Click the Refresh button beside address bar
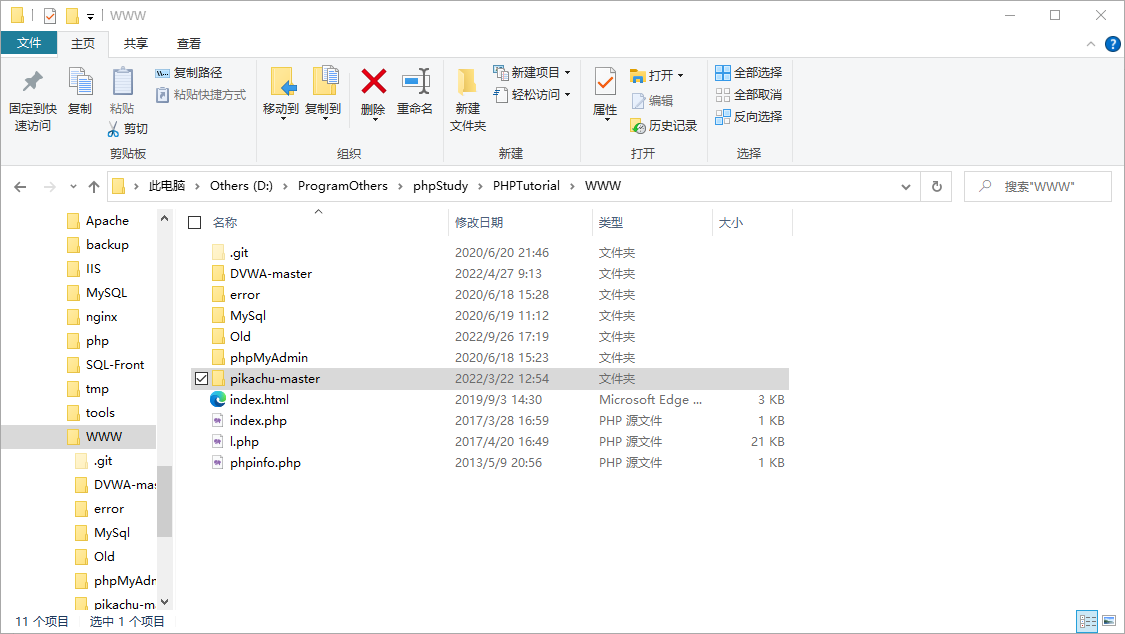This screenshot has height=634, width=1125. (936, 187)
